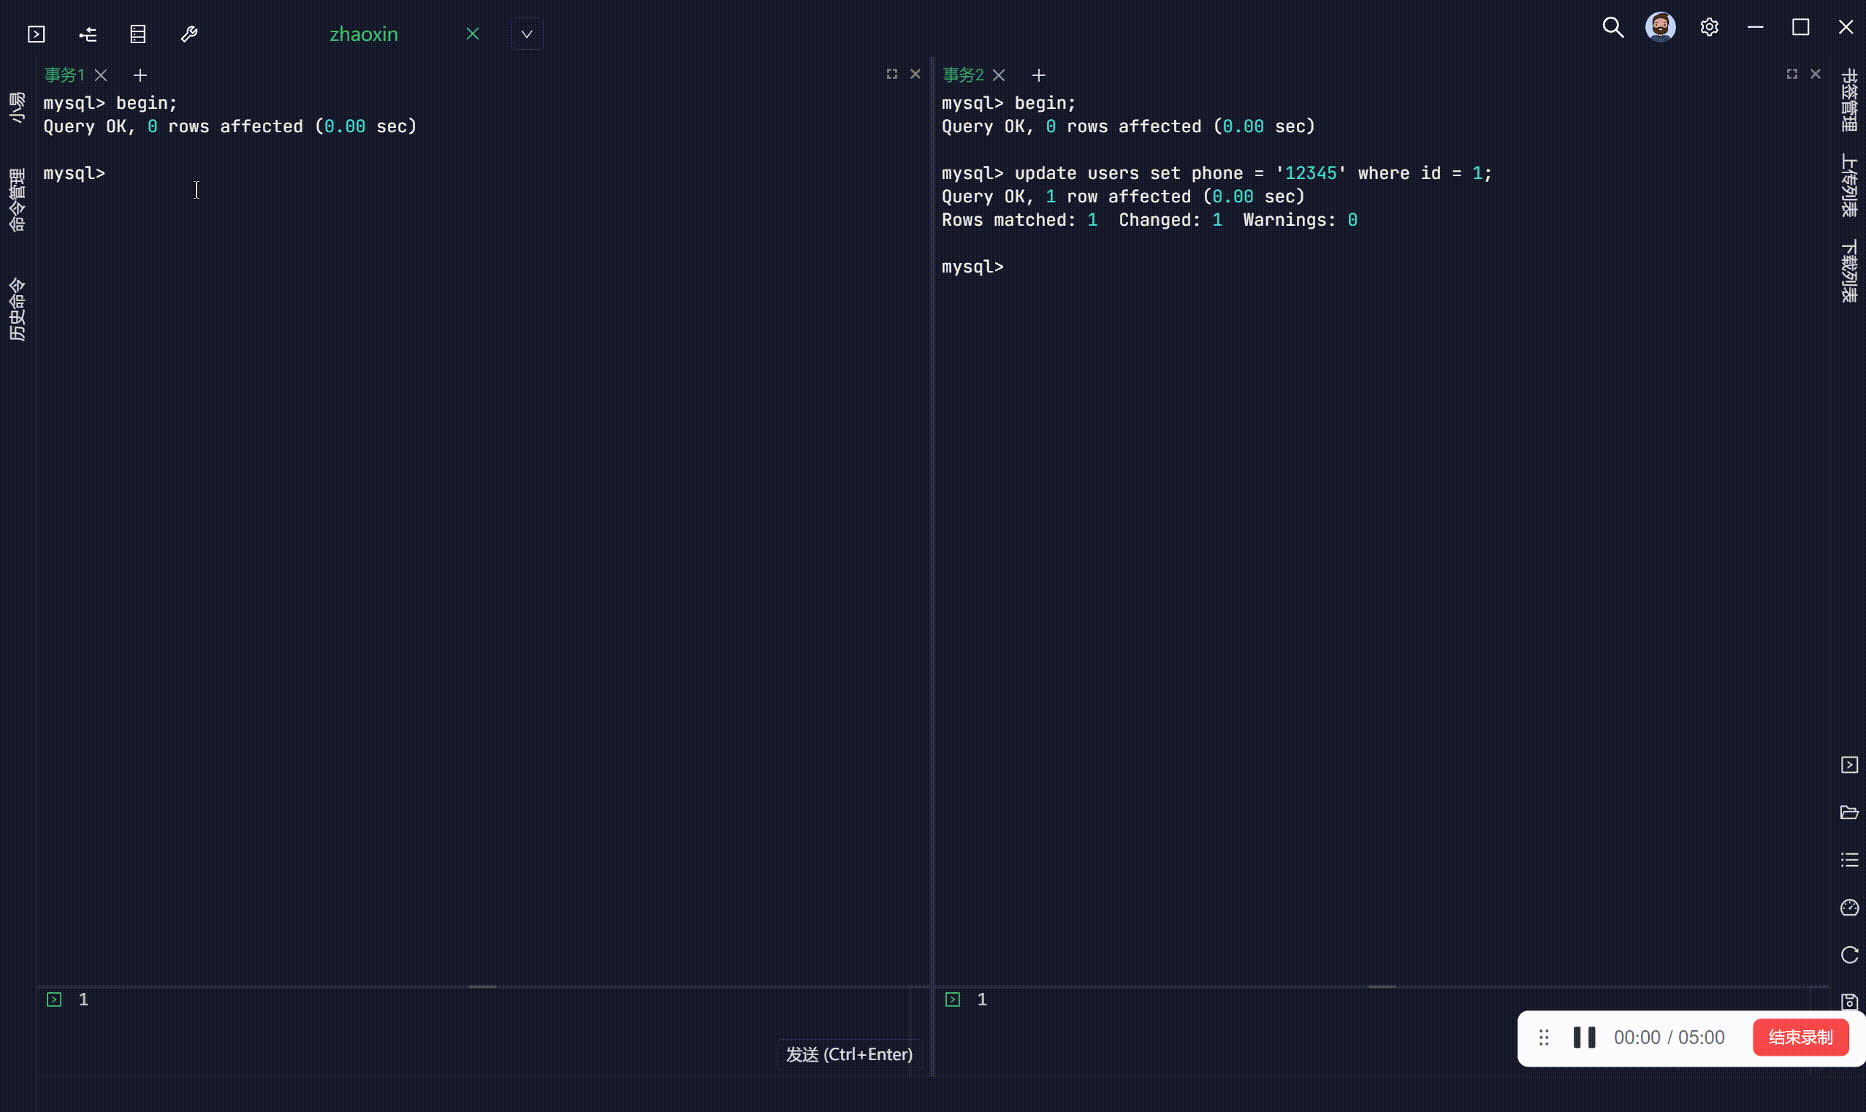Viewport: 1866px width, 1112px height.
Task: Click the refresh icon in right sidebar
Action: pos(1849,955)
